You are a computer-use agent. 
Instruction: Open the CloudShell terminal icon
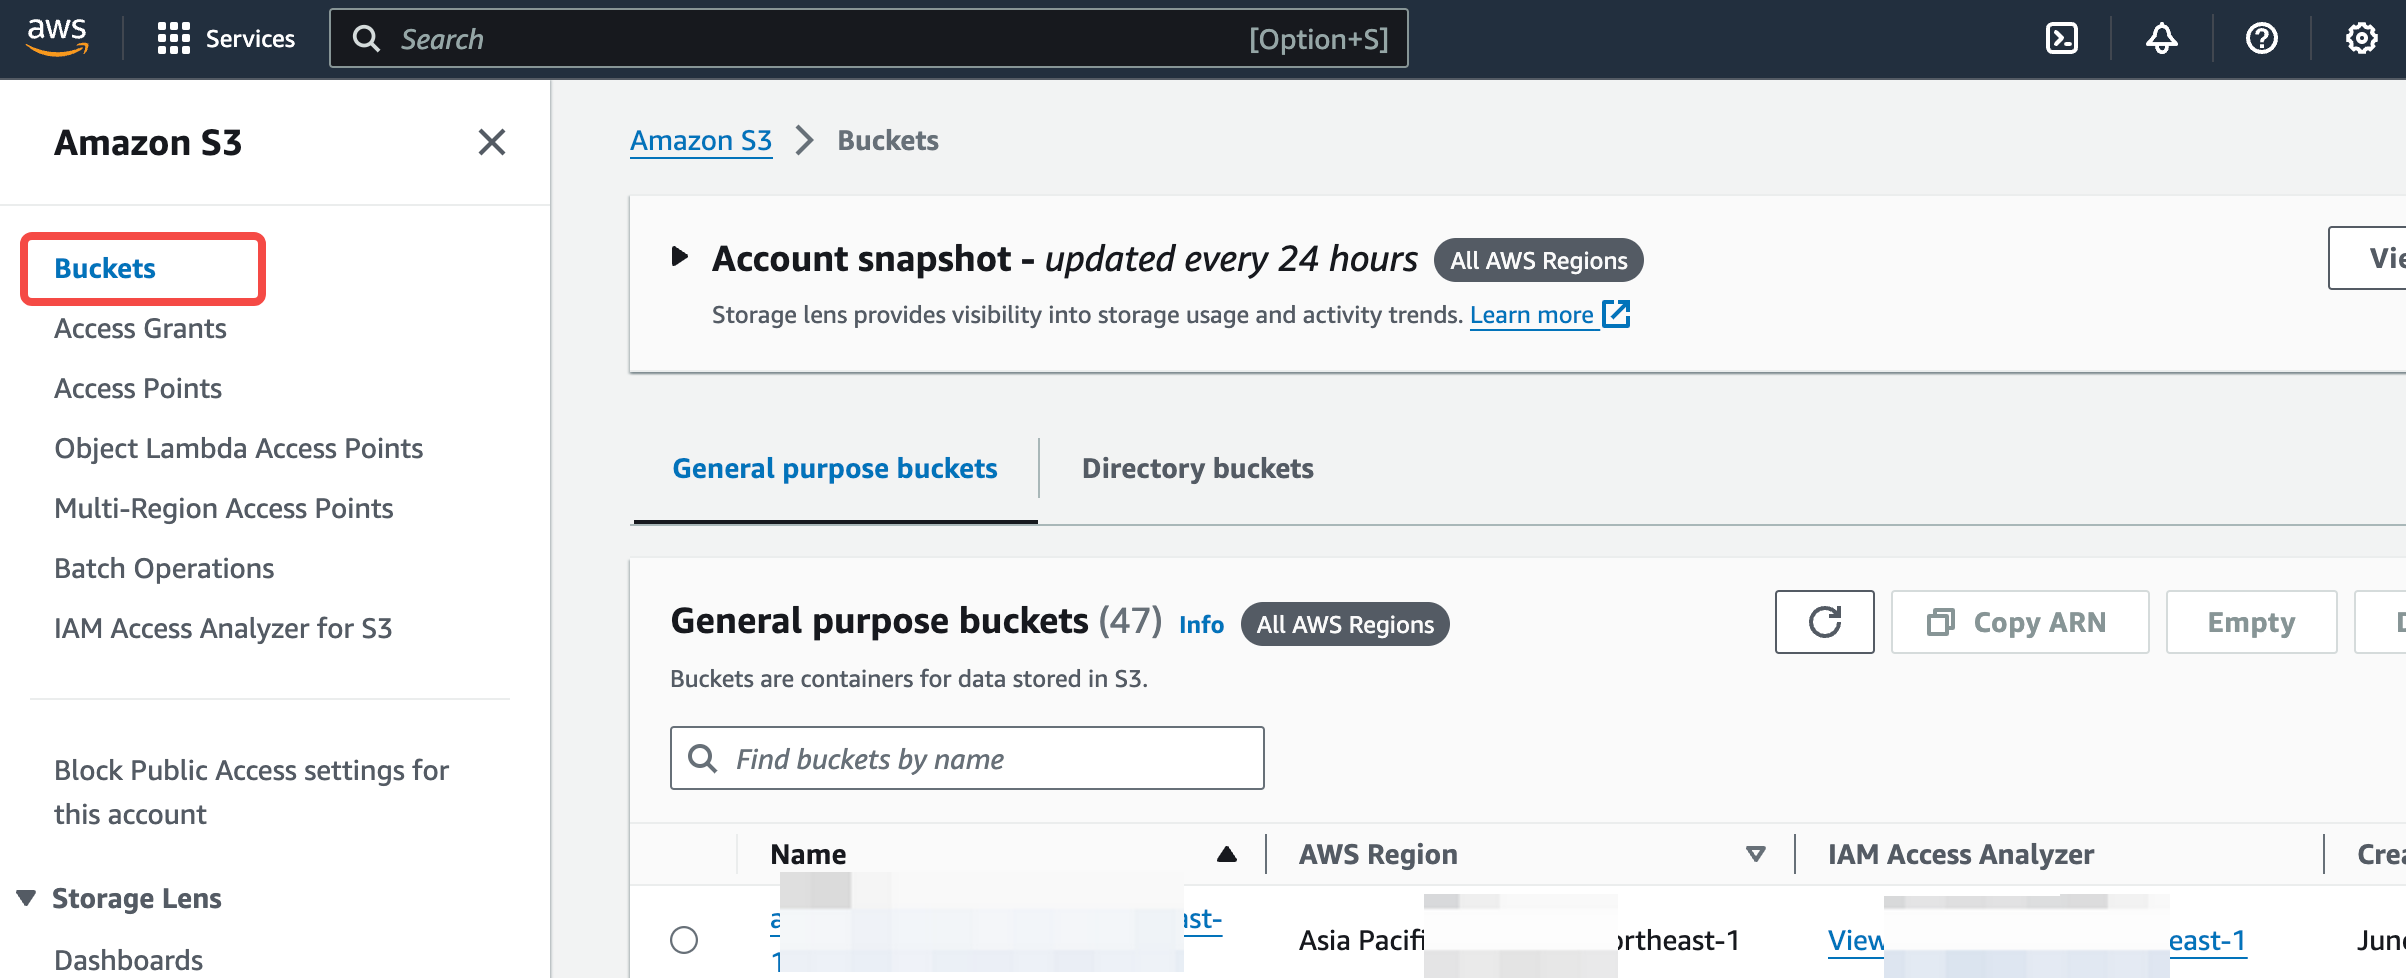coord(2061,39)
